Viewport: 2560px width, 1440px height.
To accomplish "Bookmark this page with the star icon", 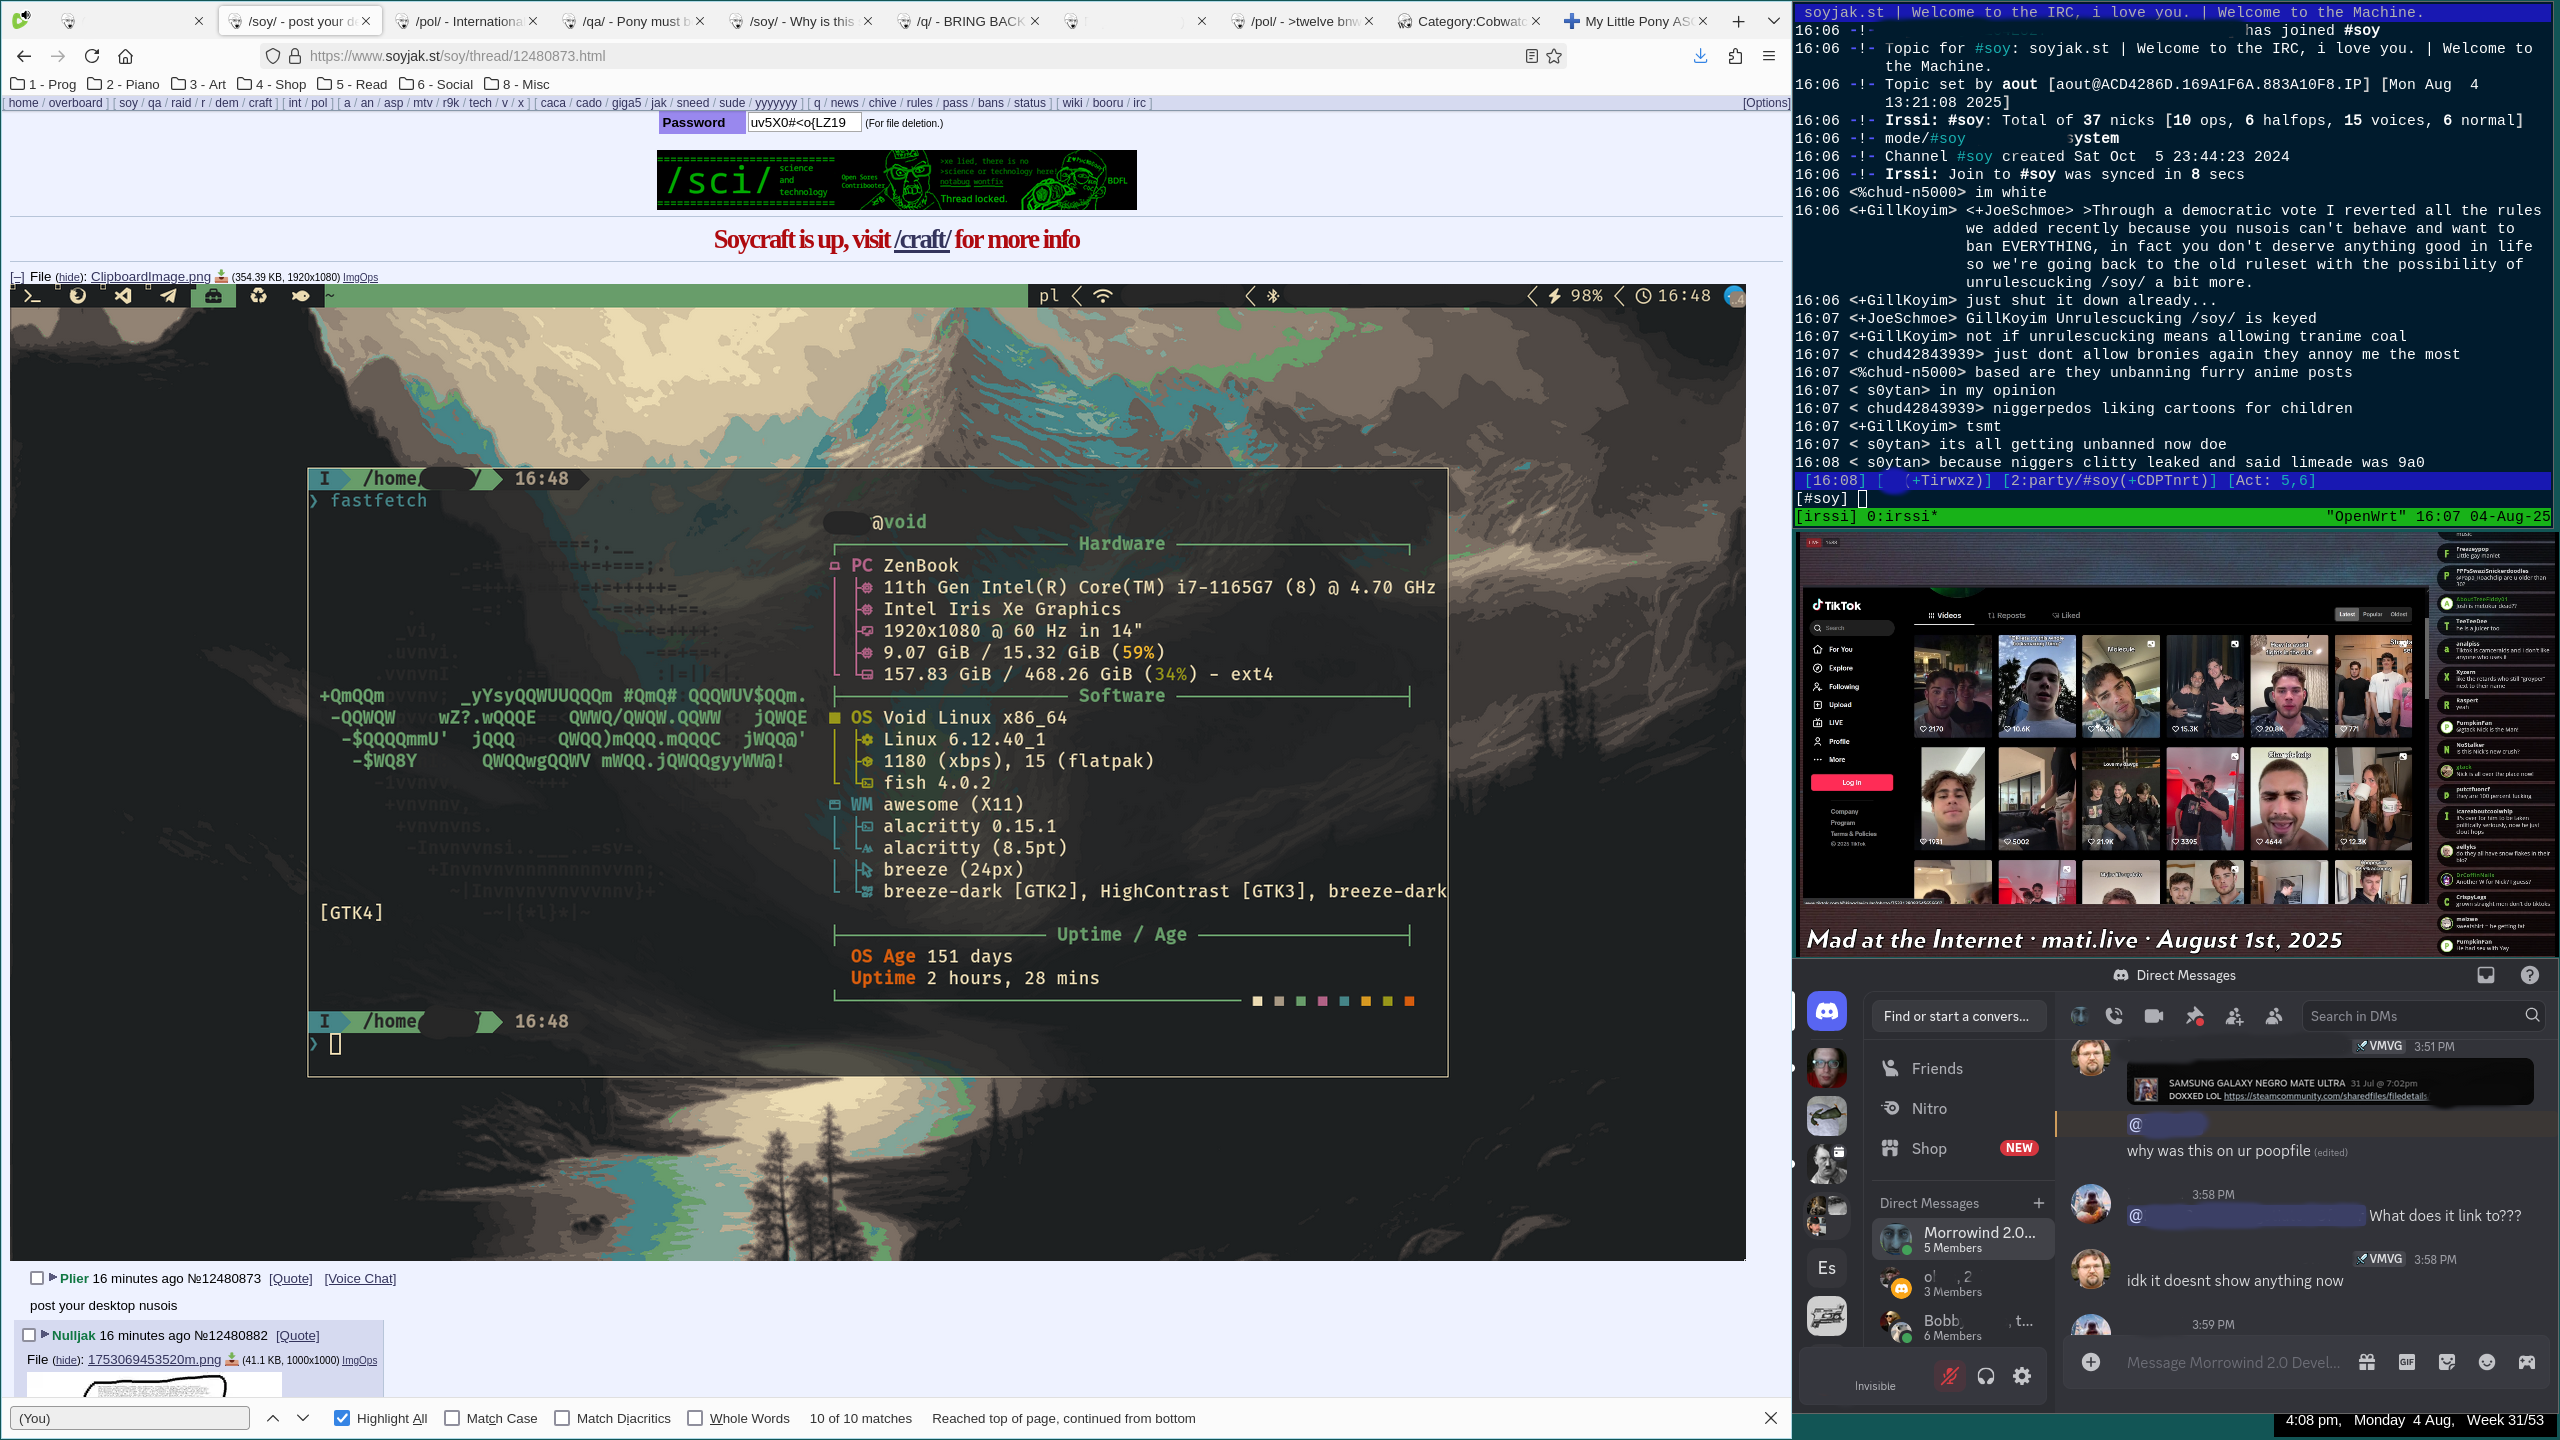I will click(1554, 56).
